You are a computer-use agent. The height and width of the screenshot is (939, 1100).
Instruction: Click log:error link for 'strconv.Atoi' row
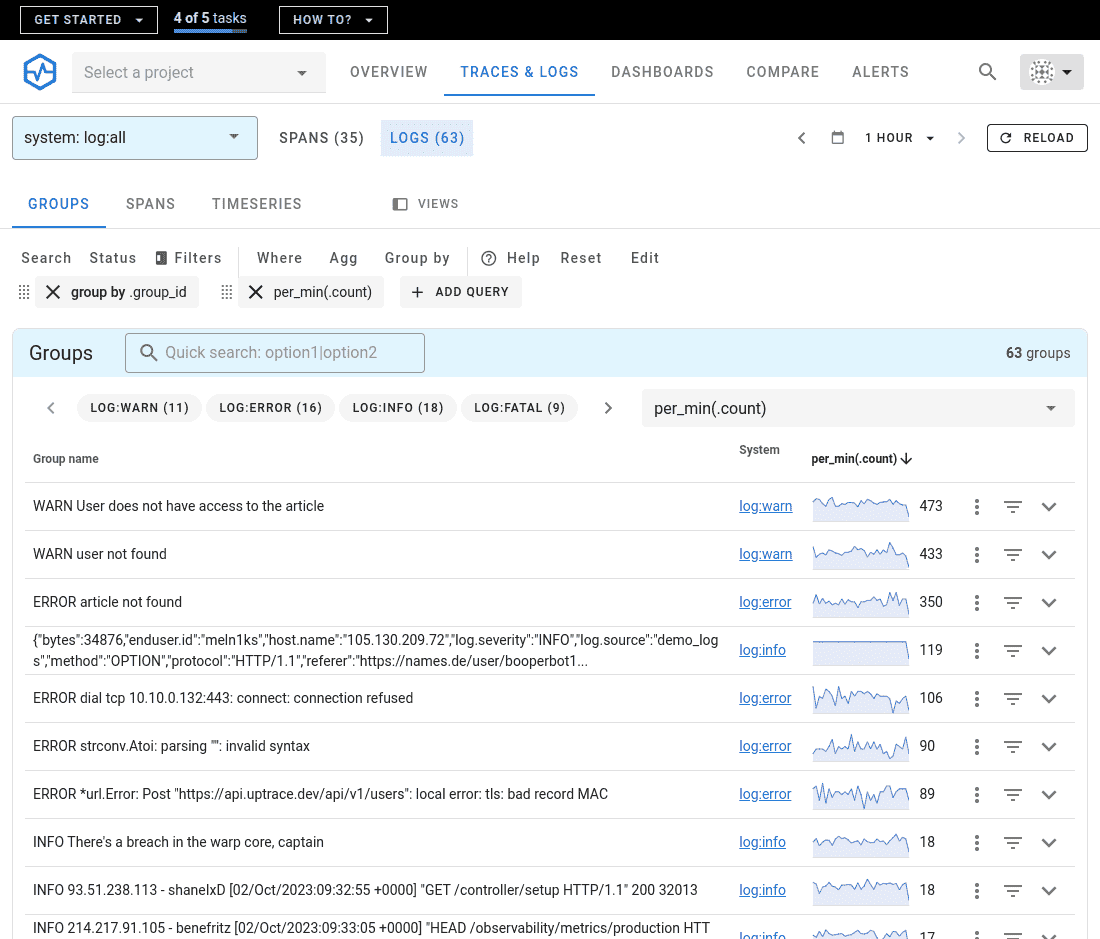[765, 746]
